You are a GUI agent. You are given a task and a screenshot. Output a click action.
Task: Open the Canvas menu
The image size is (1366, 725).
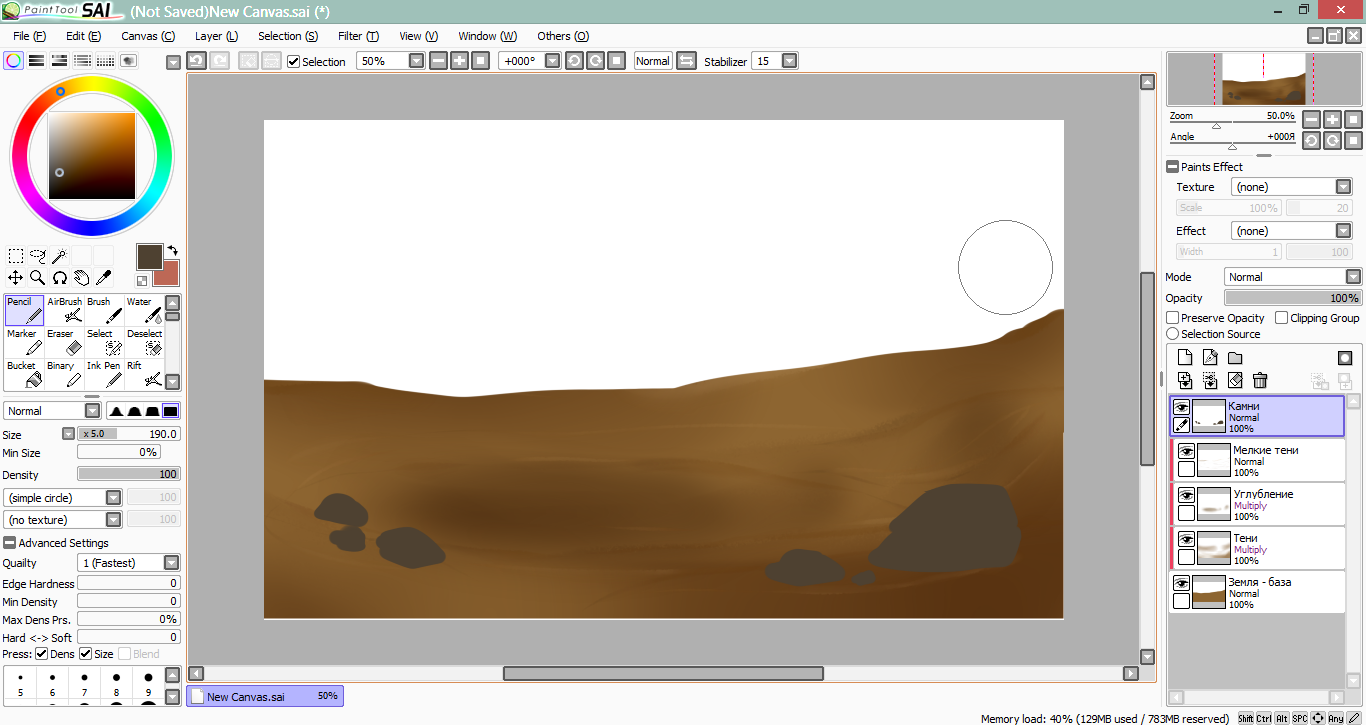pos(147,36)
